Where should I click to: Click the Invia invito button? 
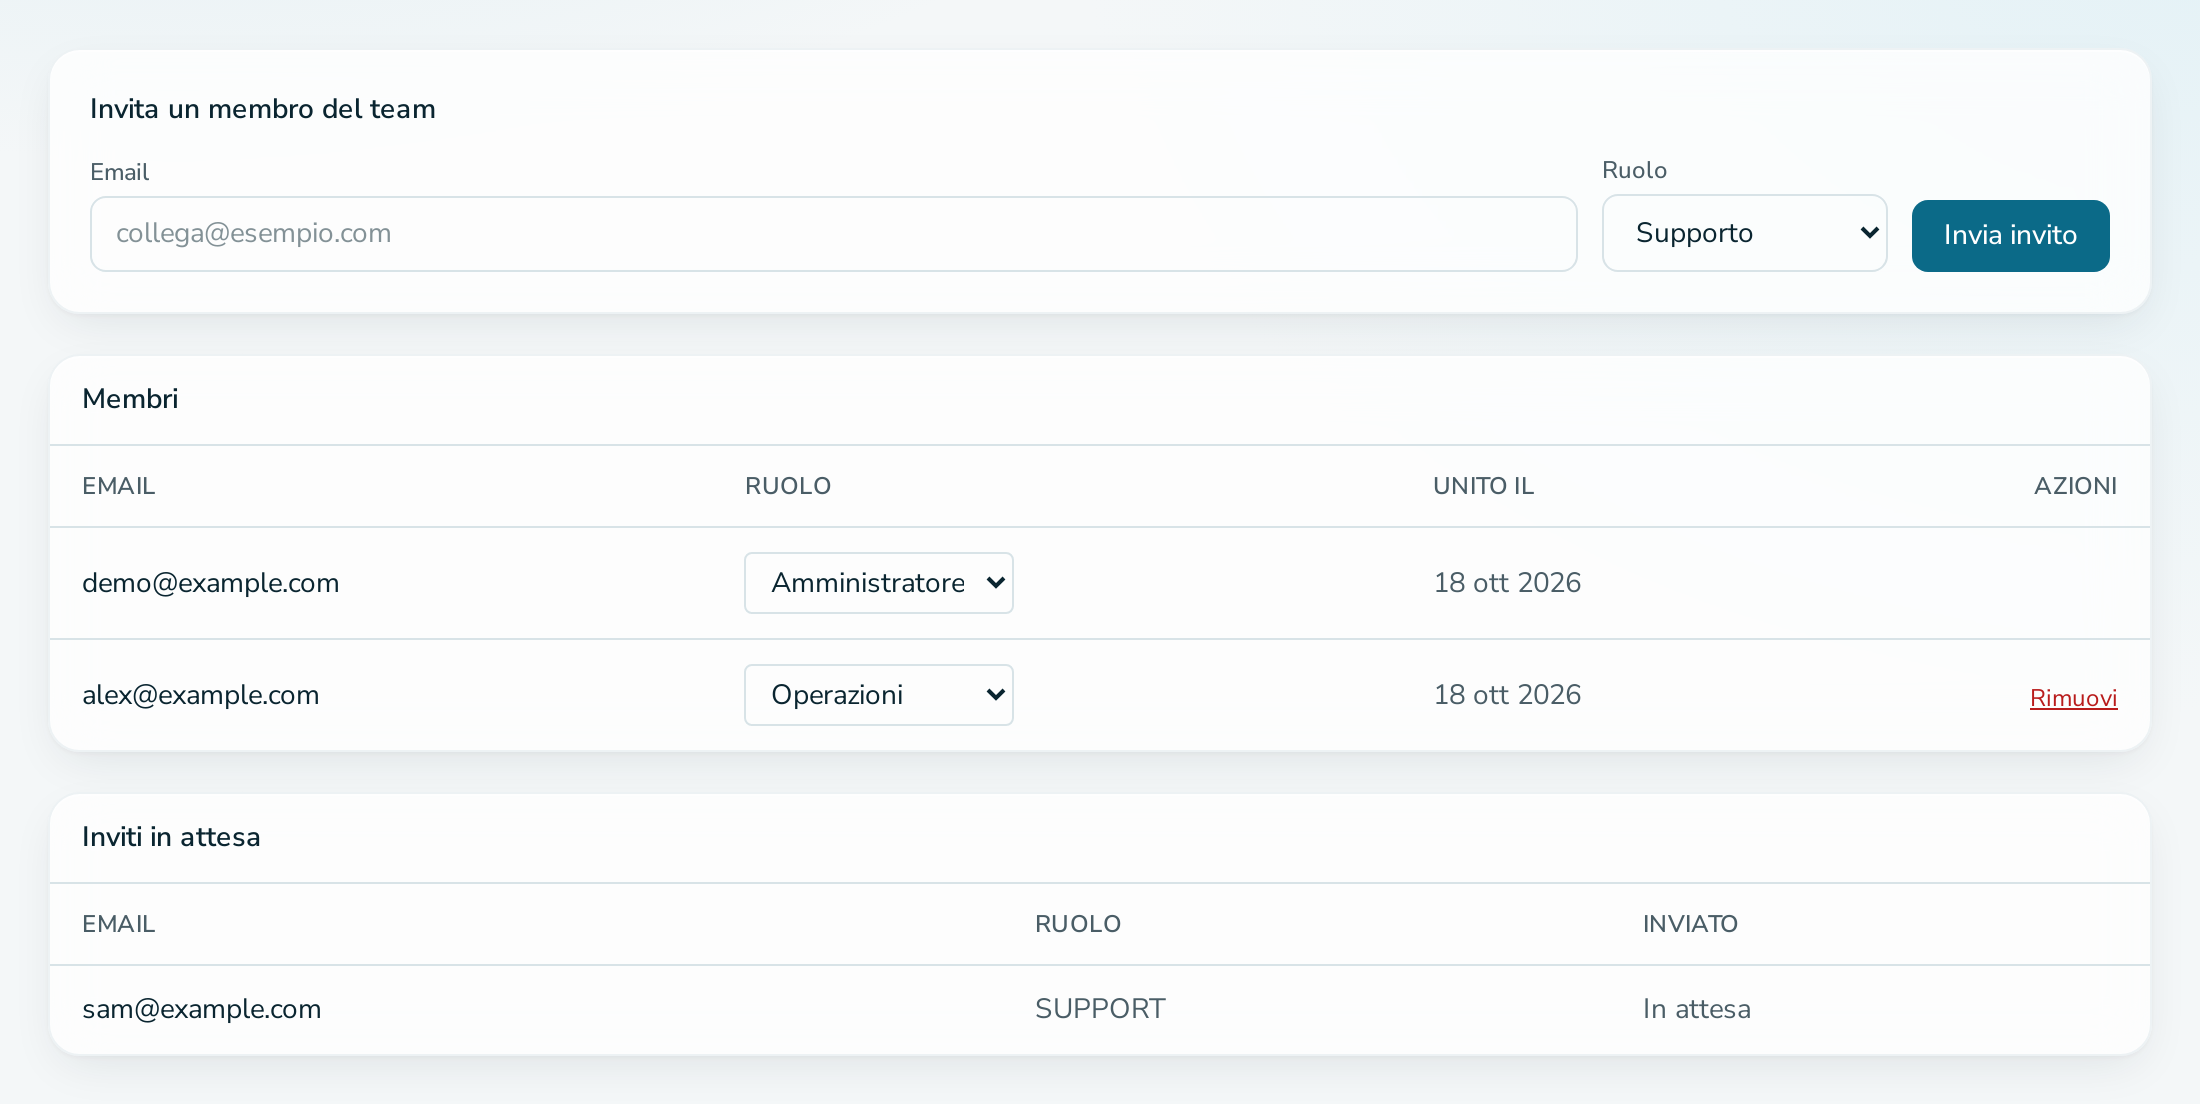(x=2010, y=236)
